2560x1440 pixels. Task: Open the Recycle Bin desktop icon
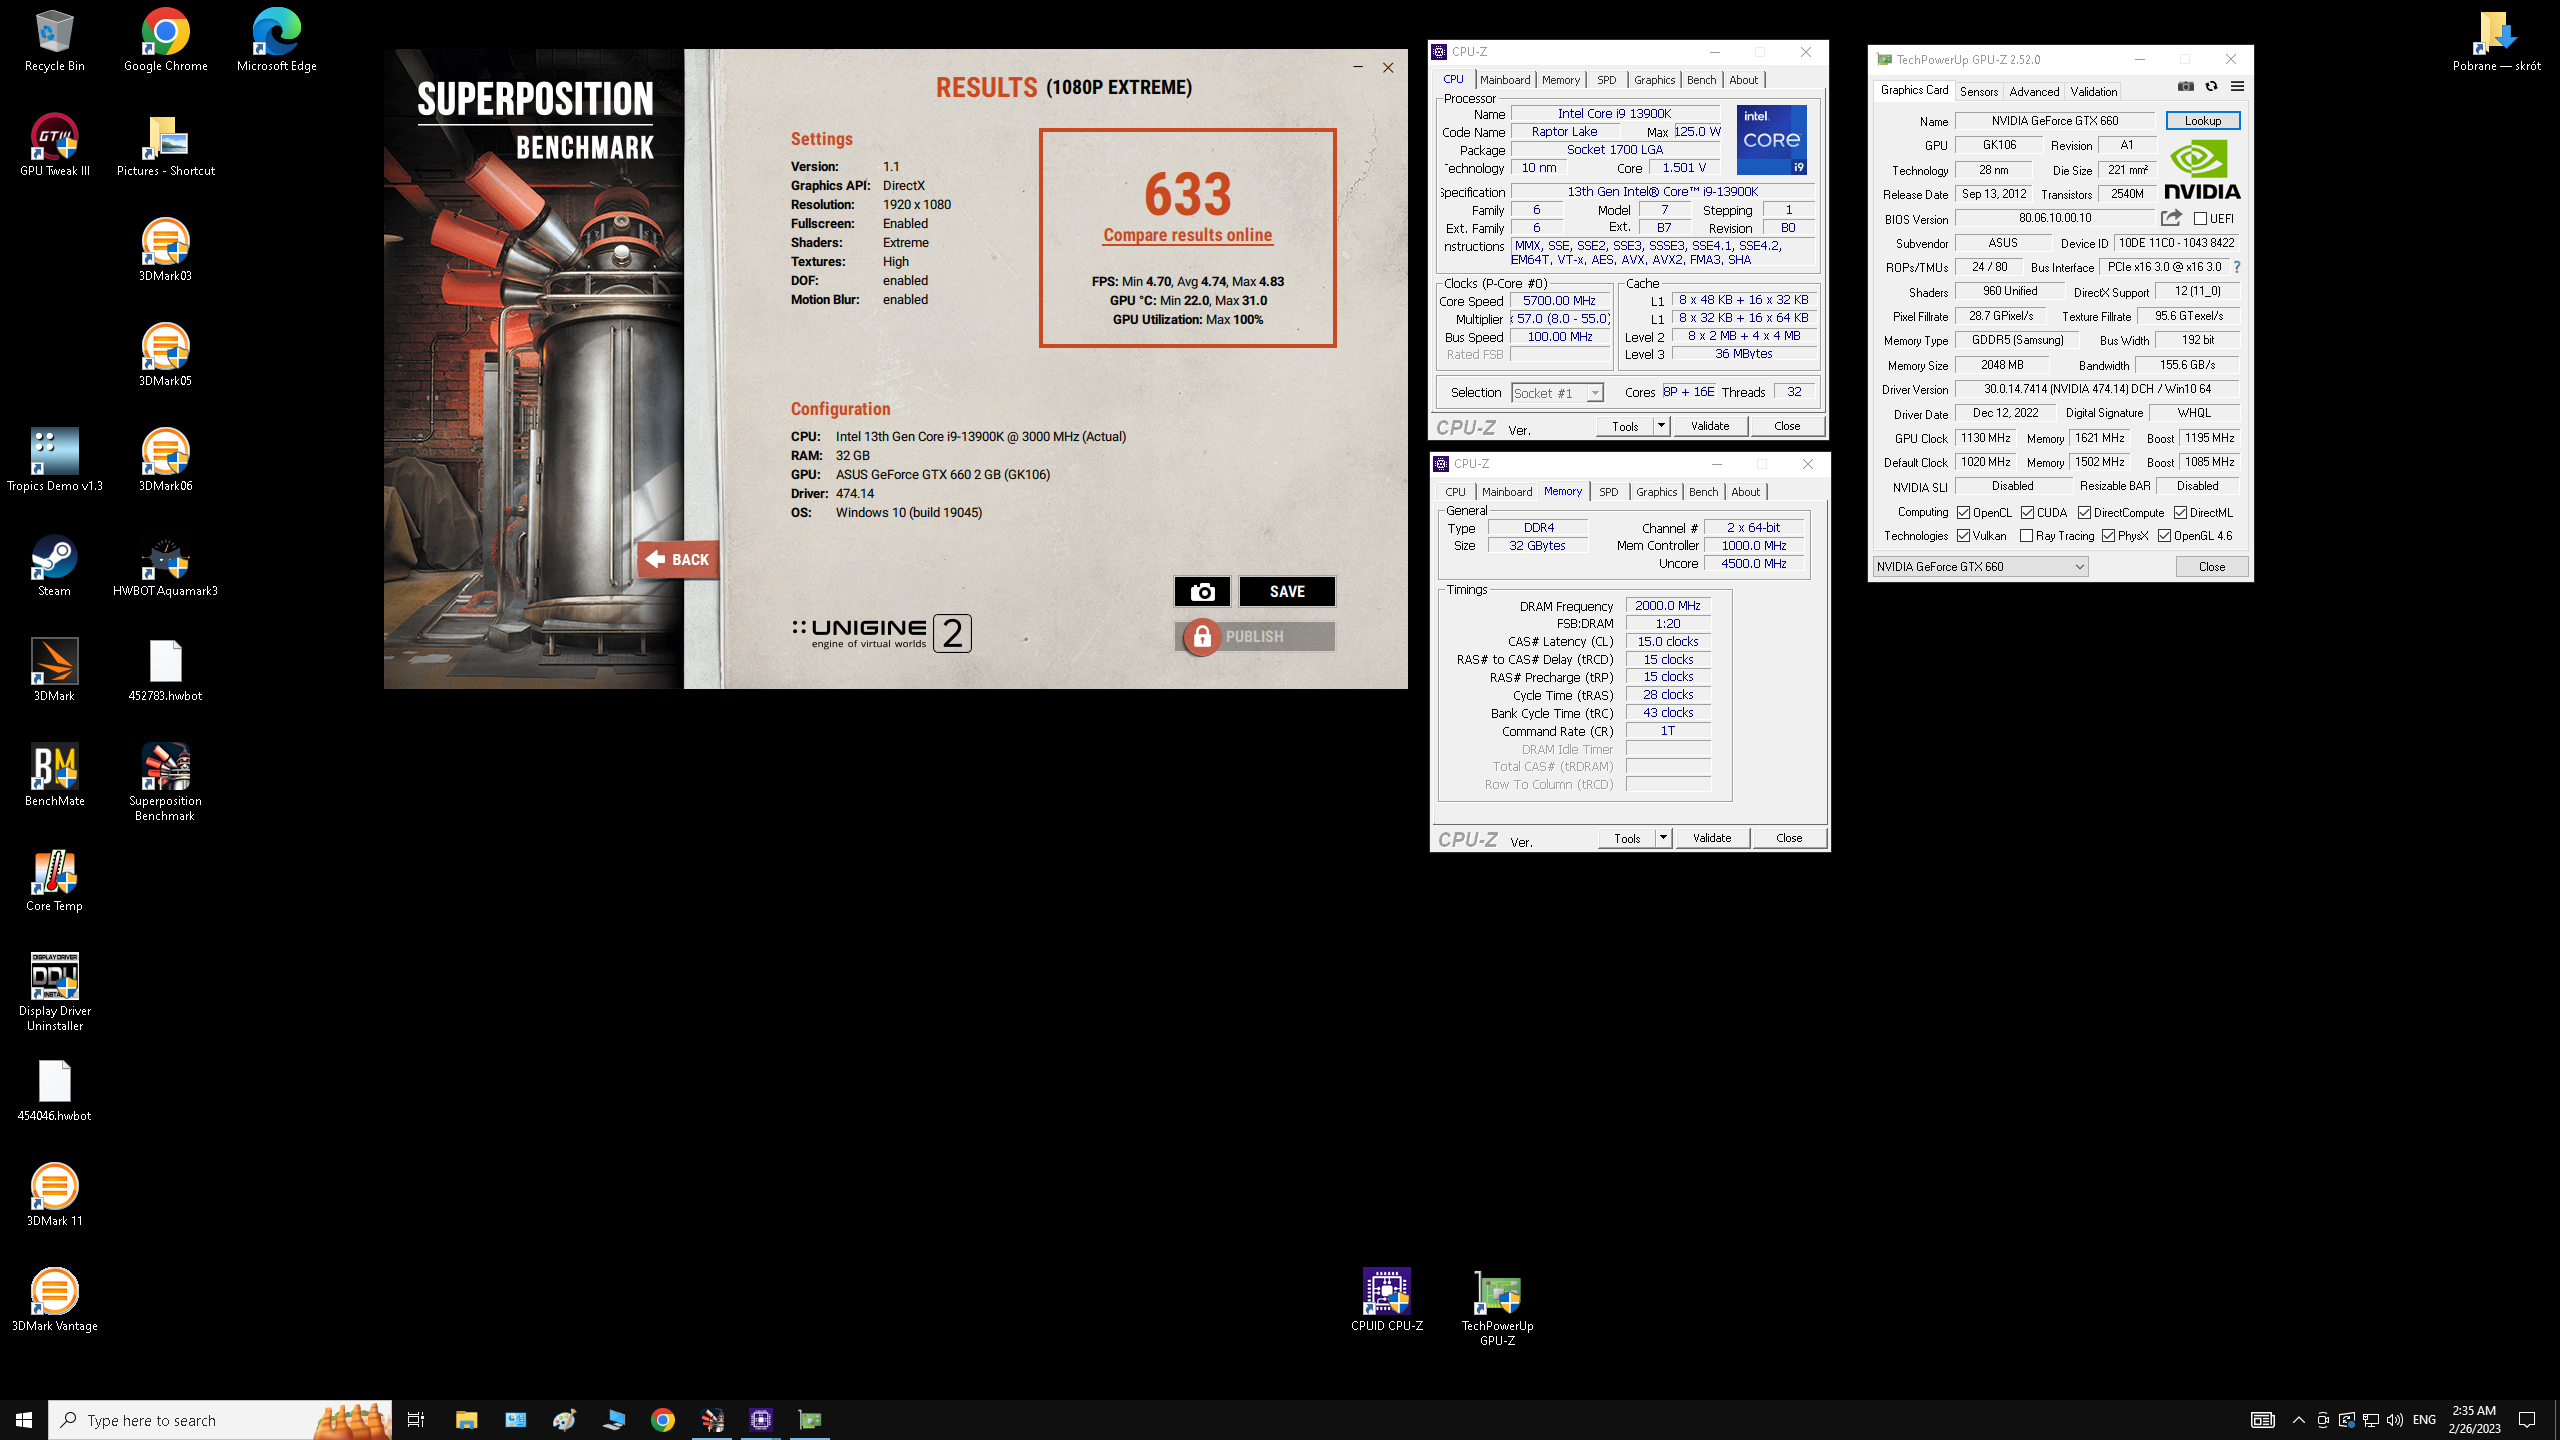click(x=54, y=40)
